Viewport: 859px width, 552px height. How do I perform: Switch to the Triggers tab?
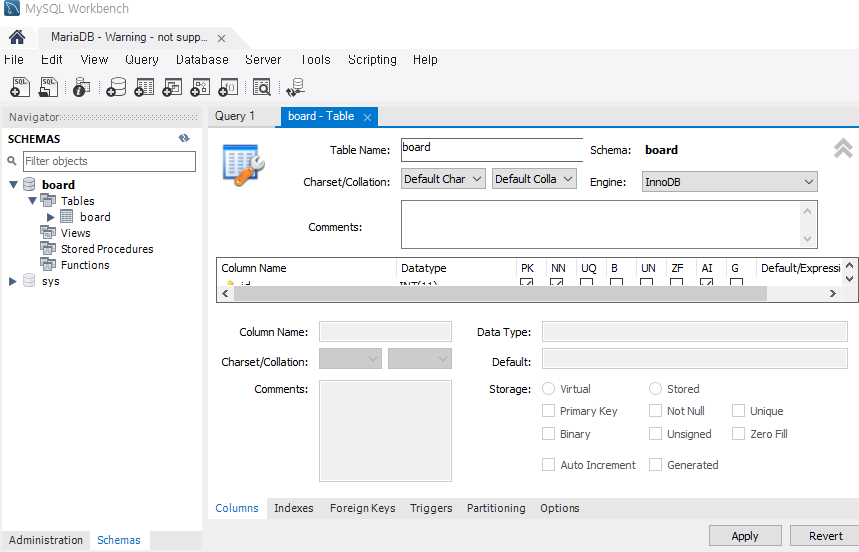431,508
